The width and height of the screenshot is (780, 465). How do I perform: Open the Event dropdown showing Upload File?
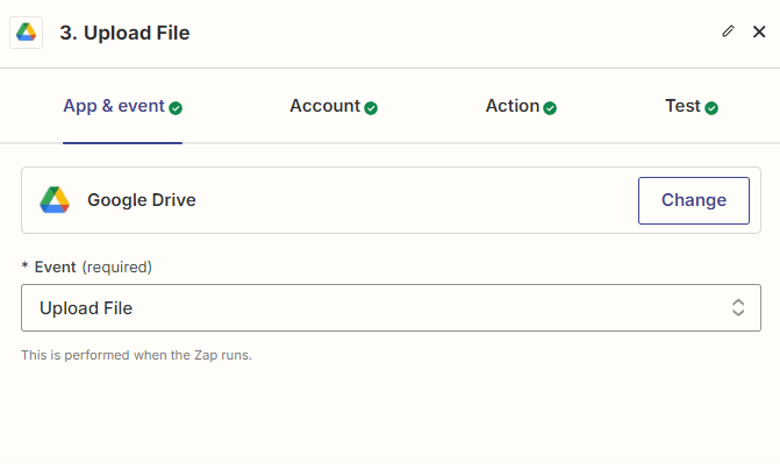391,308
